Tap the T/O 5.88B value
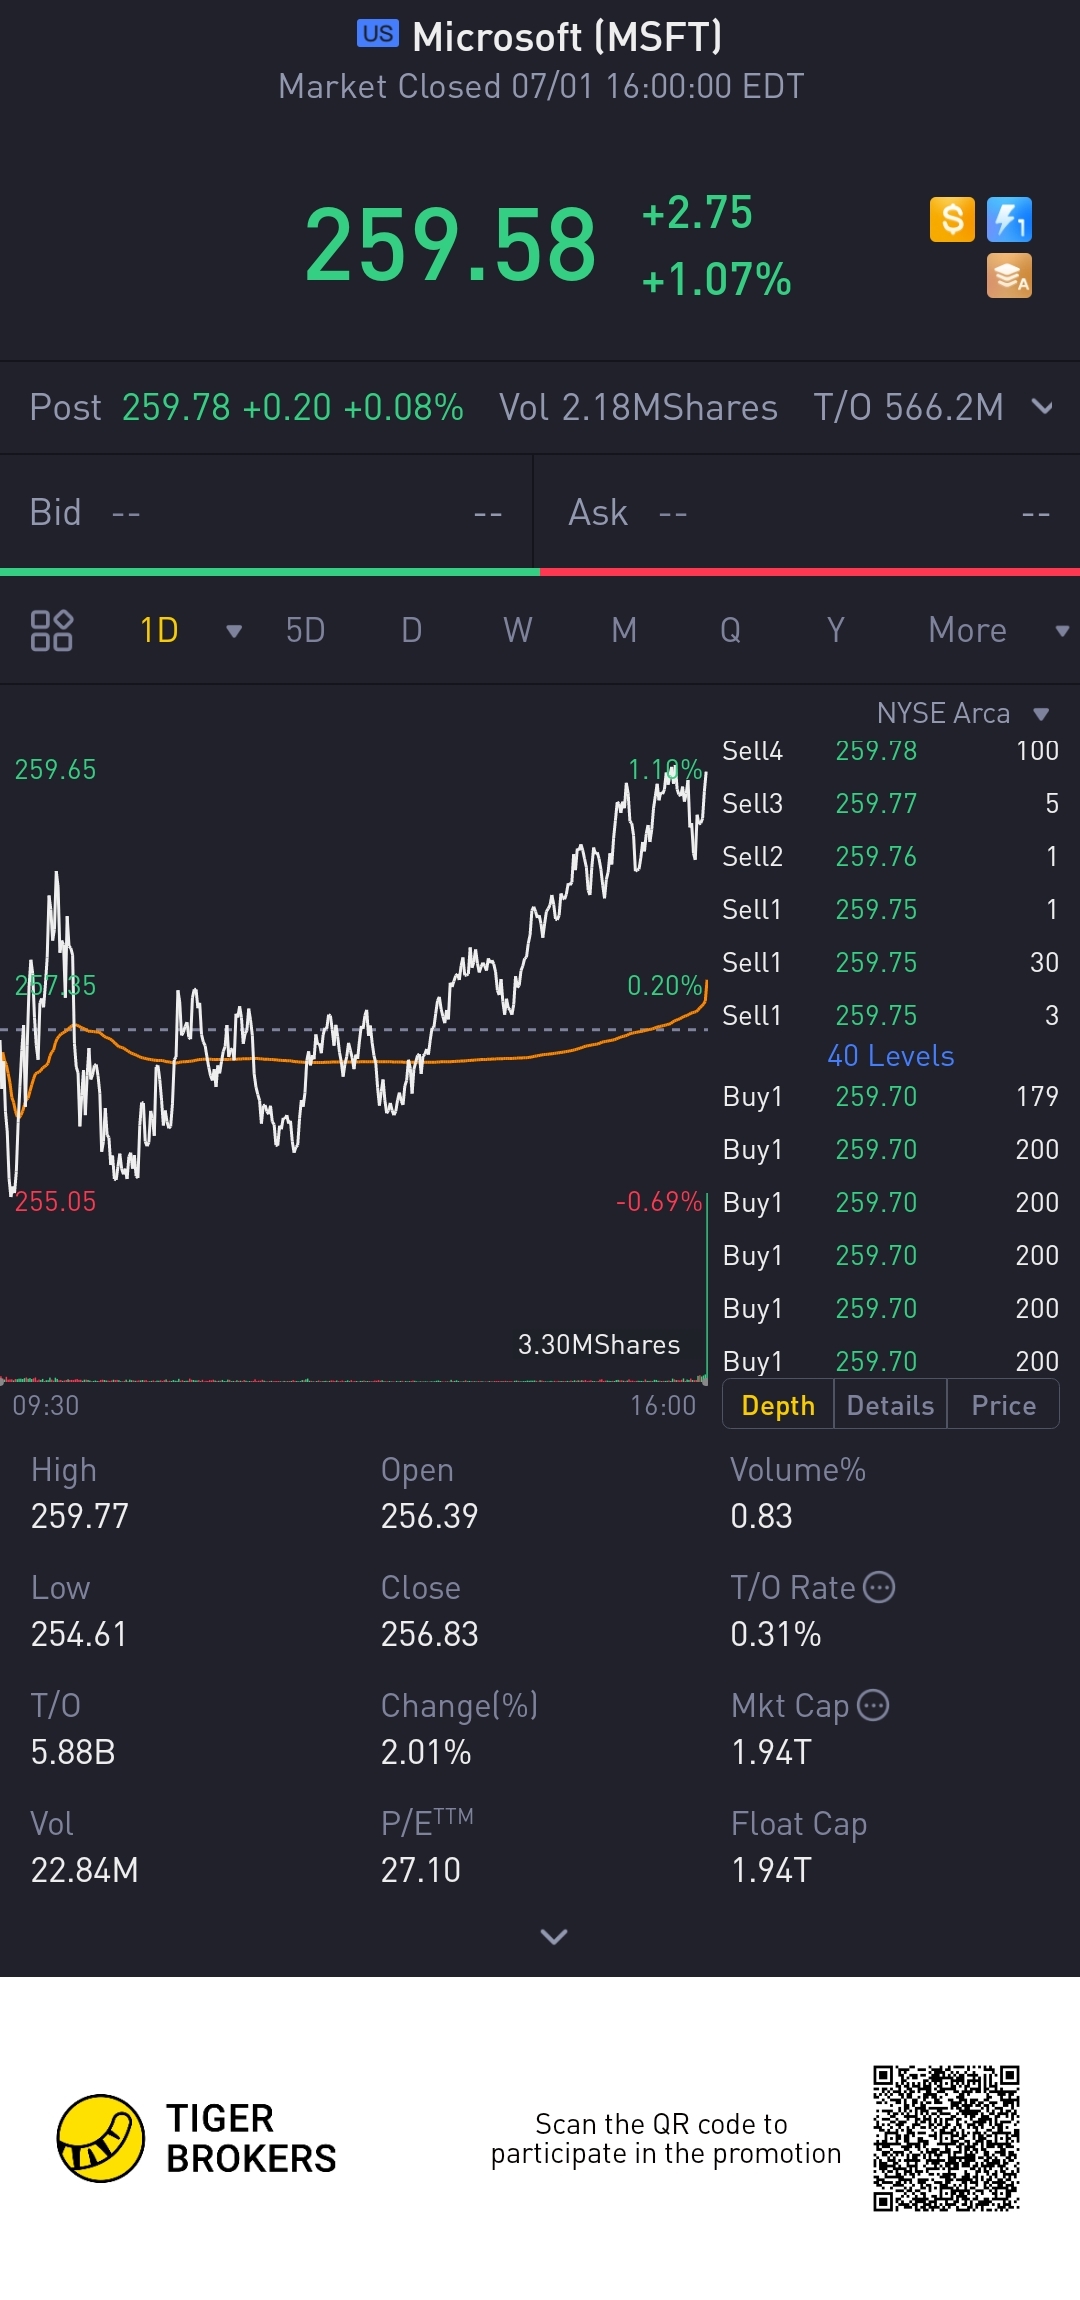The image size is (1080, 2300). tap(73, 1752)
